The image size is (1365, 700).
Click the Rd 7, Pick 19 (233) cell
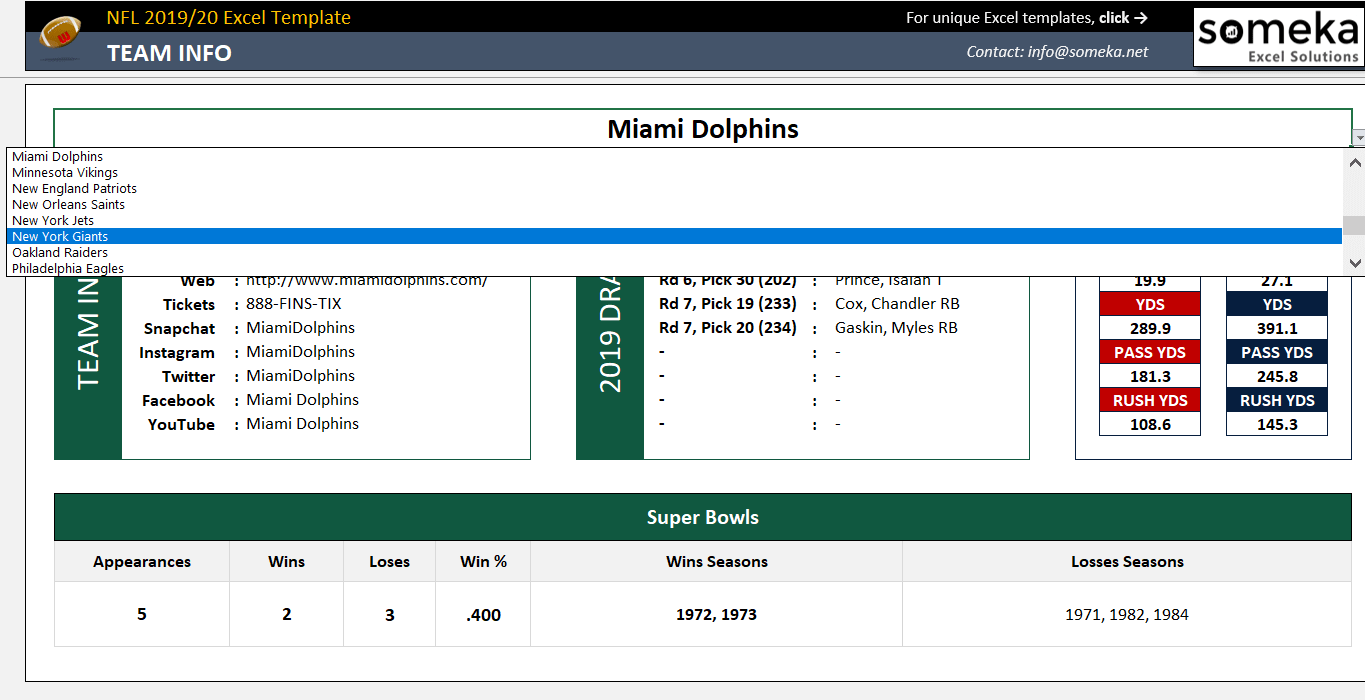[x=728, y=304]
